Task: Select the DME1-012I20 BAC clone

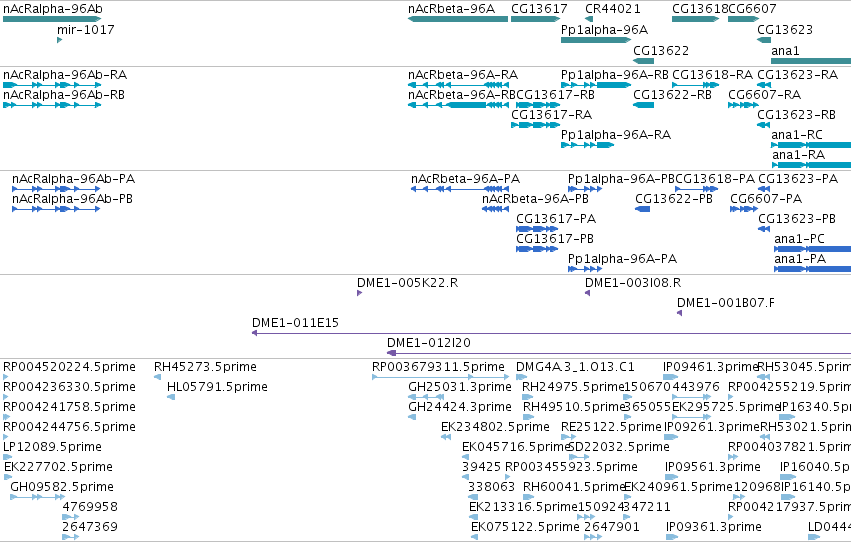Action: point(619,353)
